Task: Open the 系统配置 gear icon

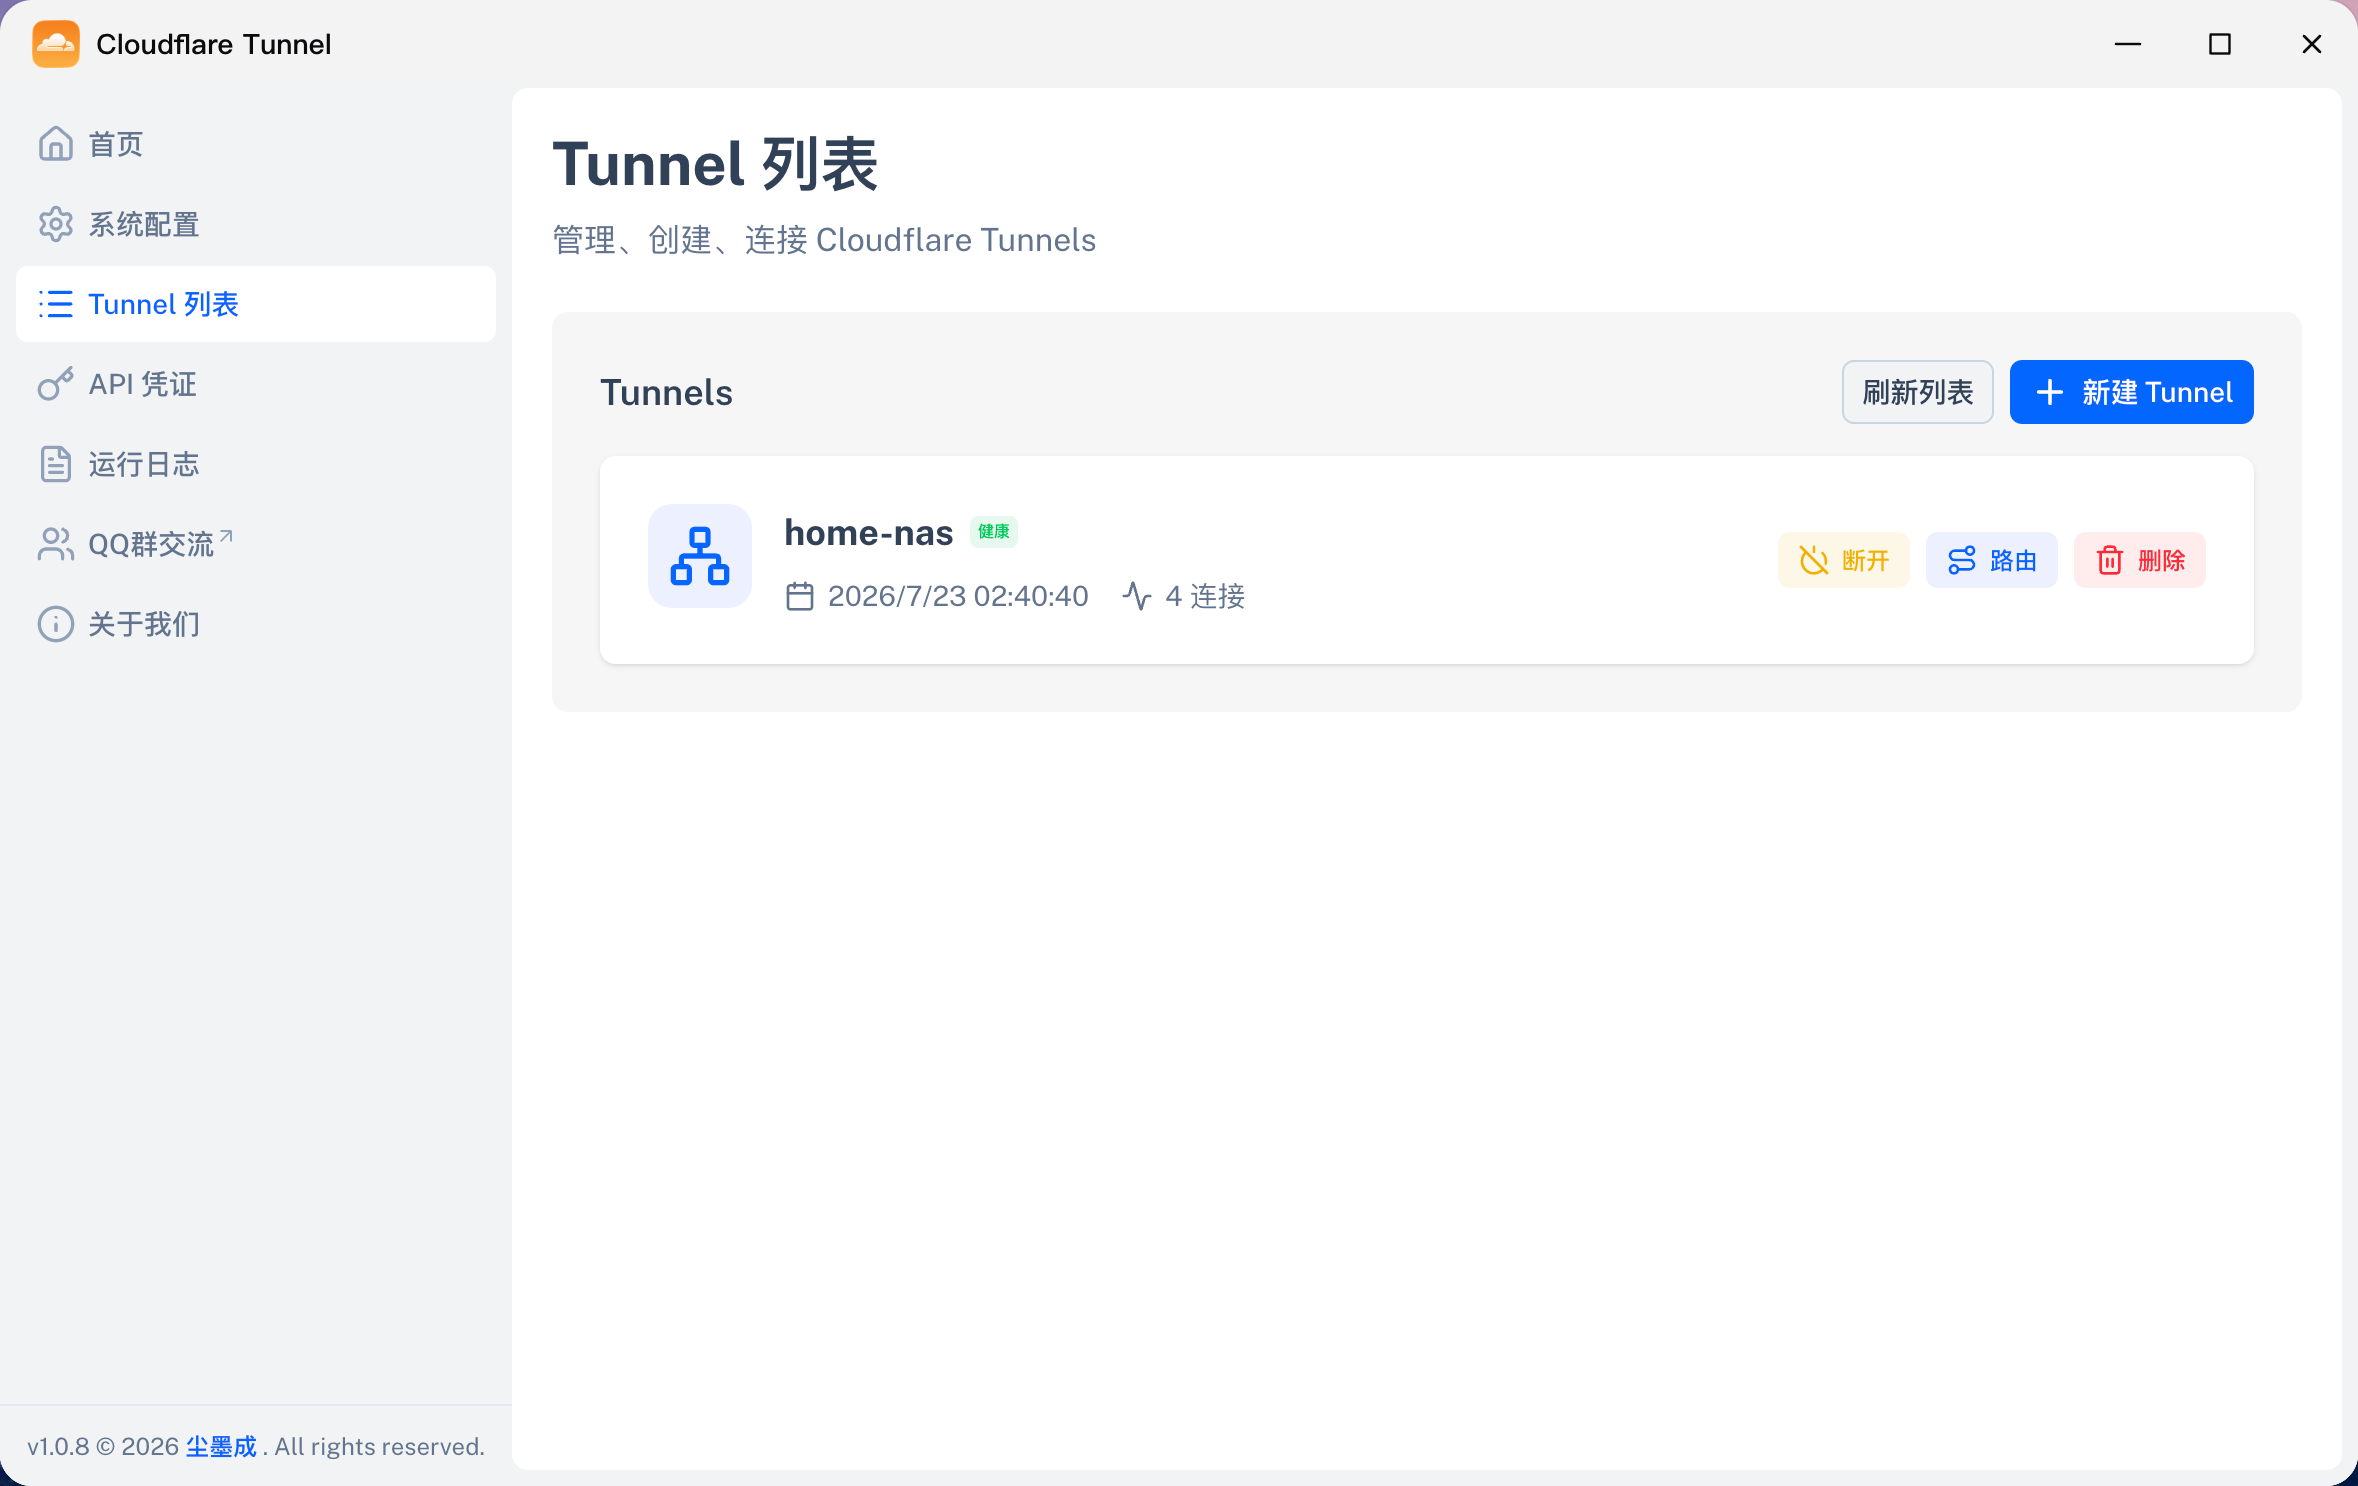Action: click(x=56, y=224)
